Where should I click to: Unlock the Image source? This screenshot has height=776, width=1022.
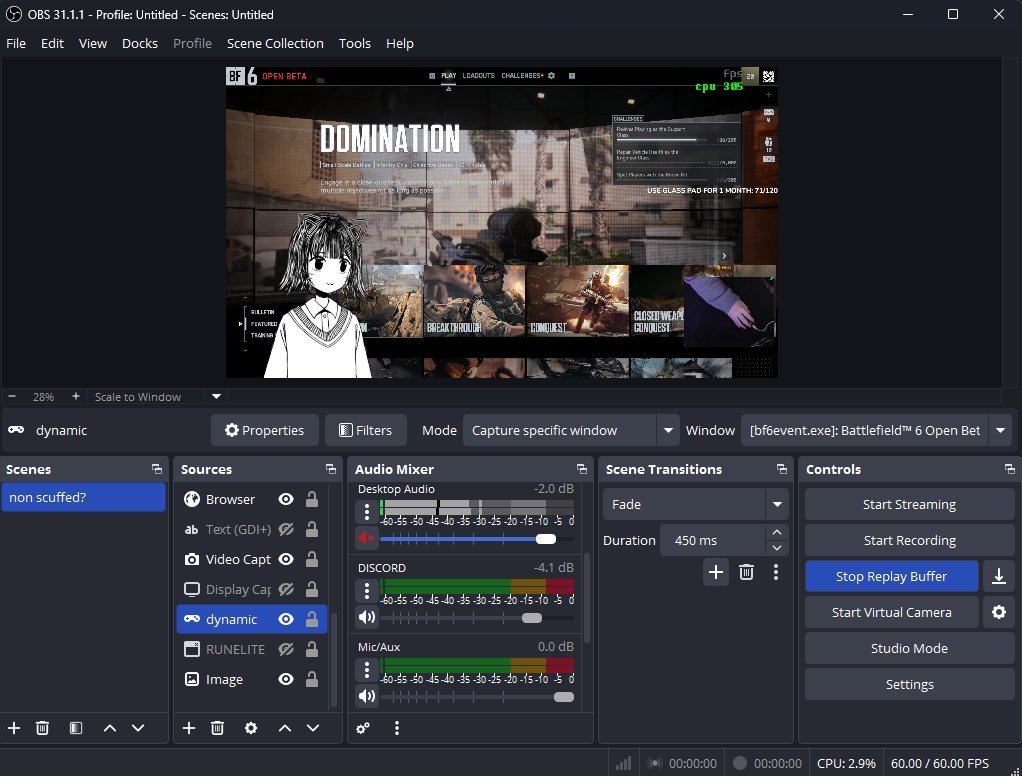tap(312, 679)
